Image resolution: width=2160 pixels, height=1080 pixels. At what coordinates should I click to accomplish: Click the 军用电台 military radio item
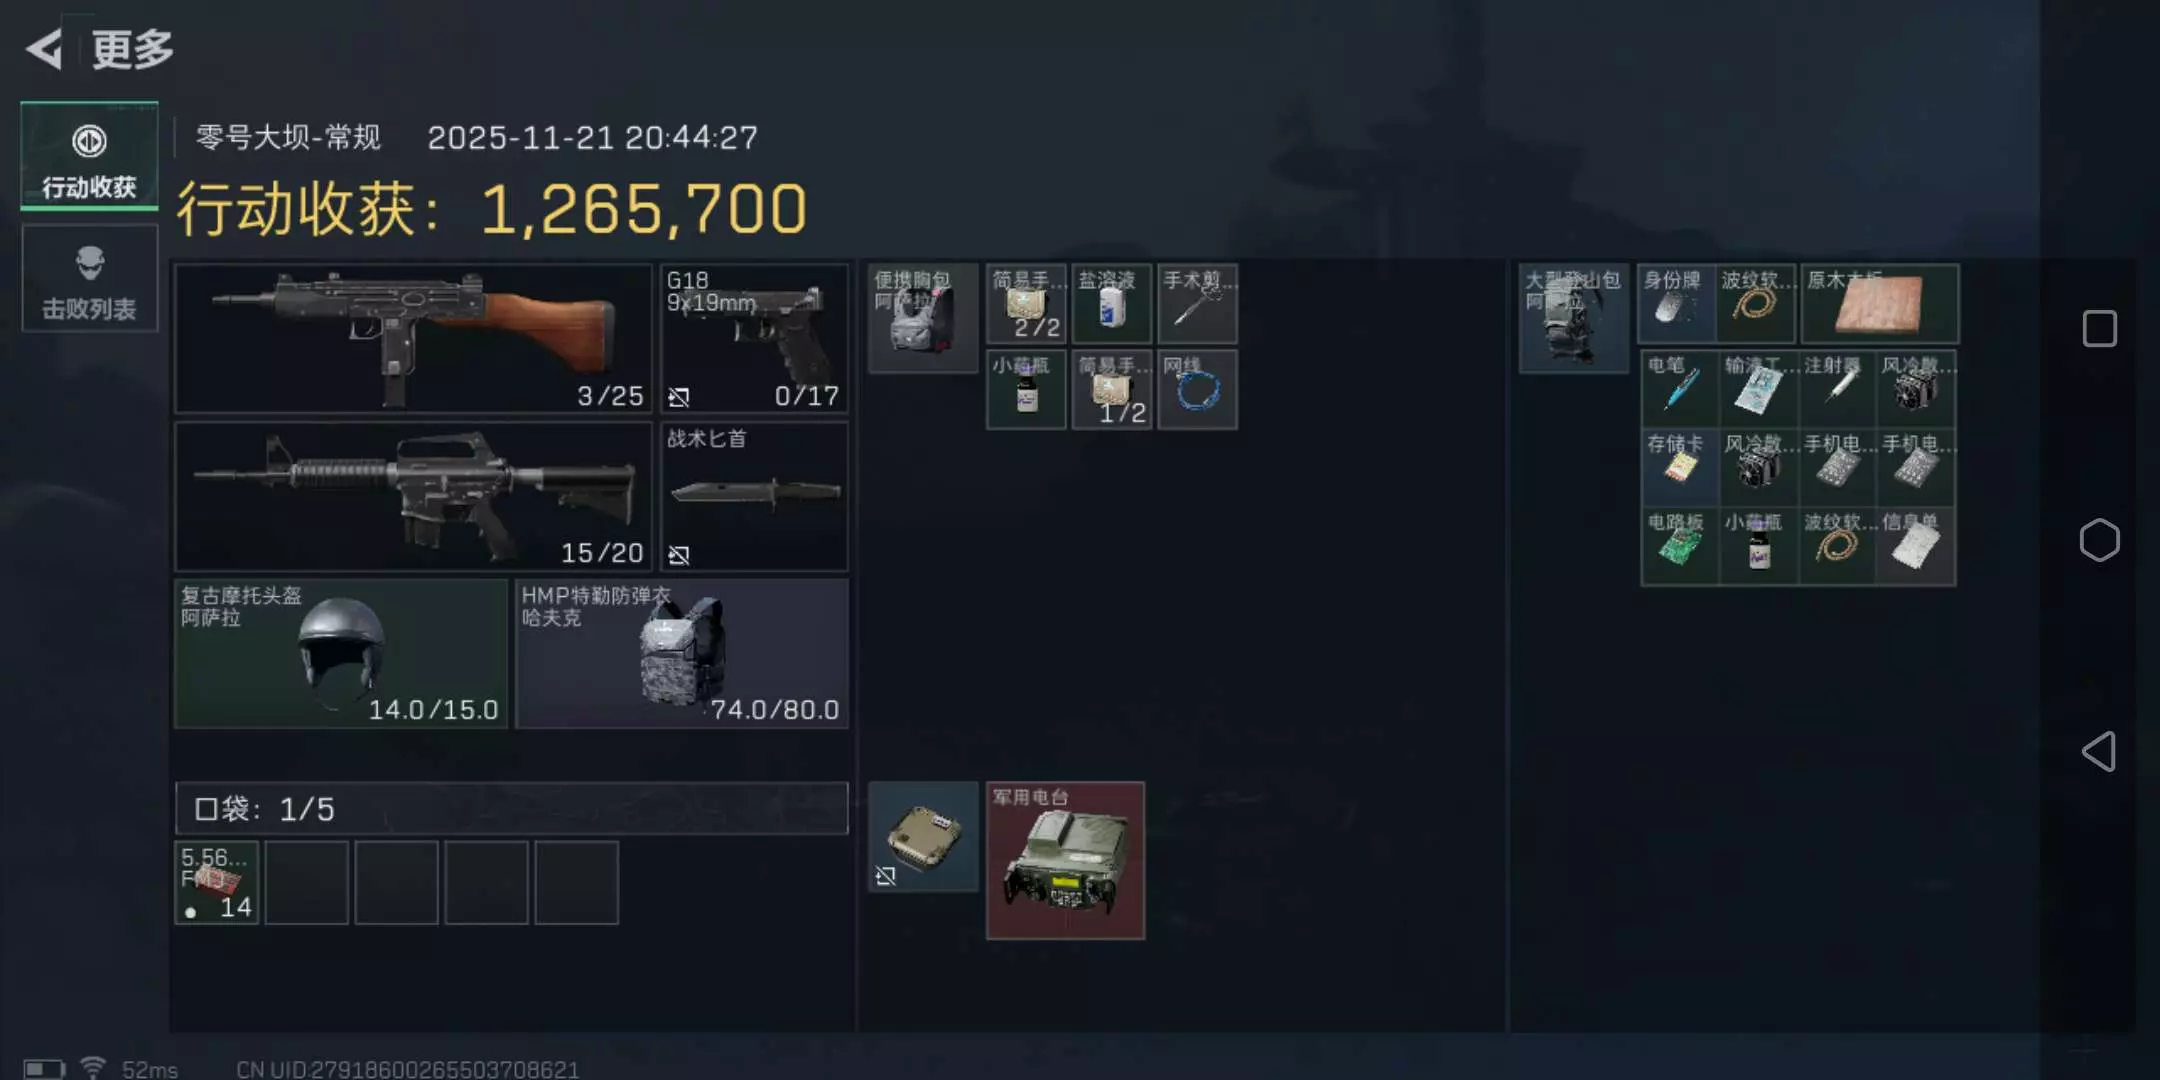tap(1065, 860)
